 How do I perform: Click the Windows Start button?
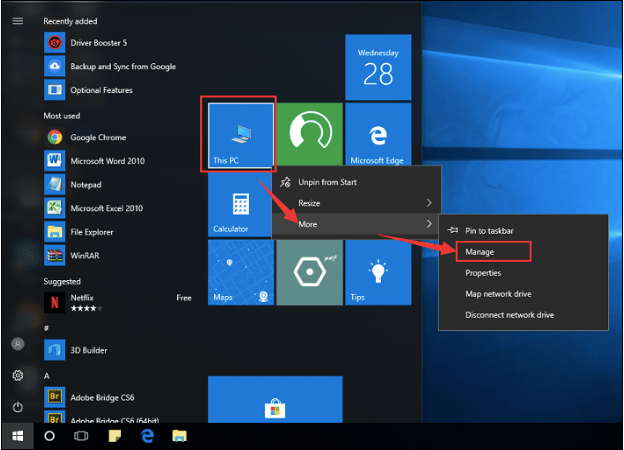pos(18,436)
